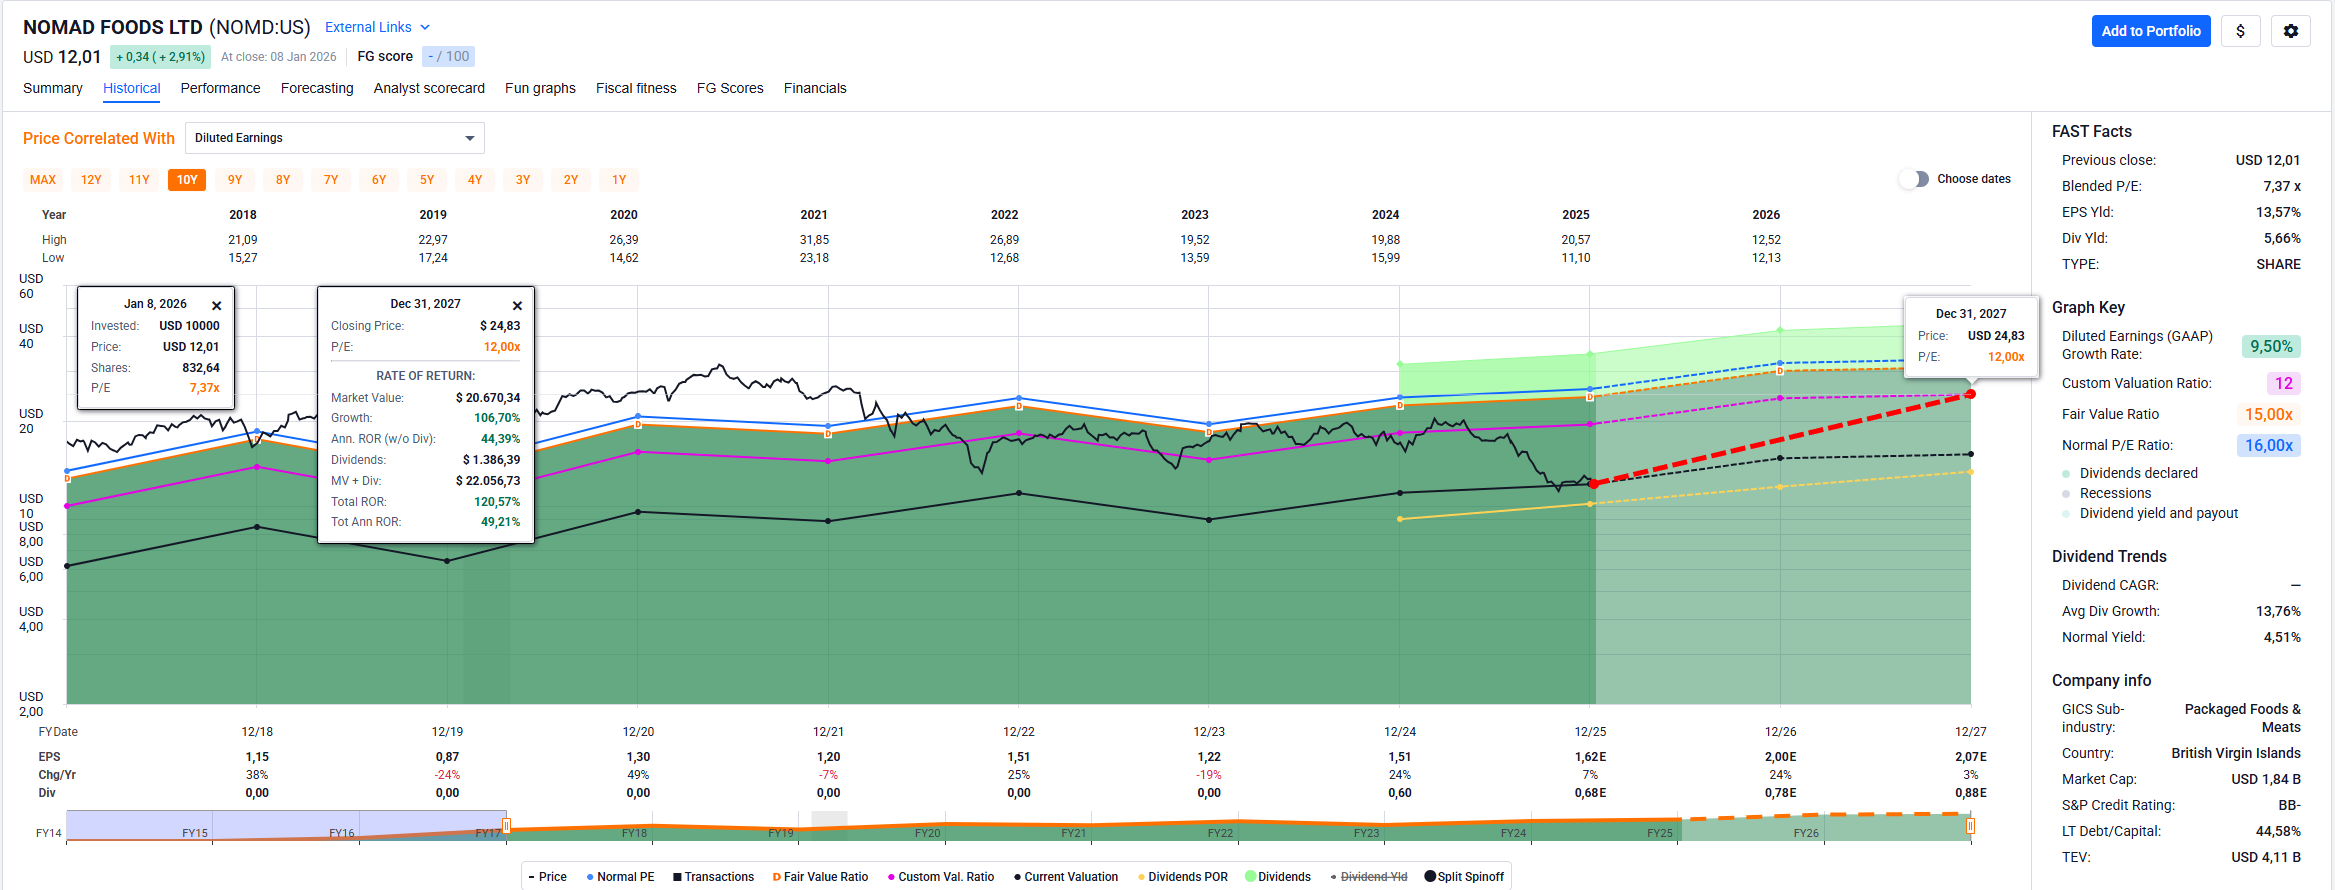This screenshot has height=890, width=2335.
Task: Click the red endpoint marker on forecast line
Action: [x=1970, y=394]
